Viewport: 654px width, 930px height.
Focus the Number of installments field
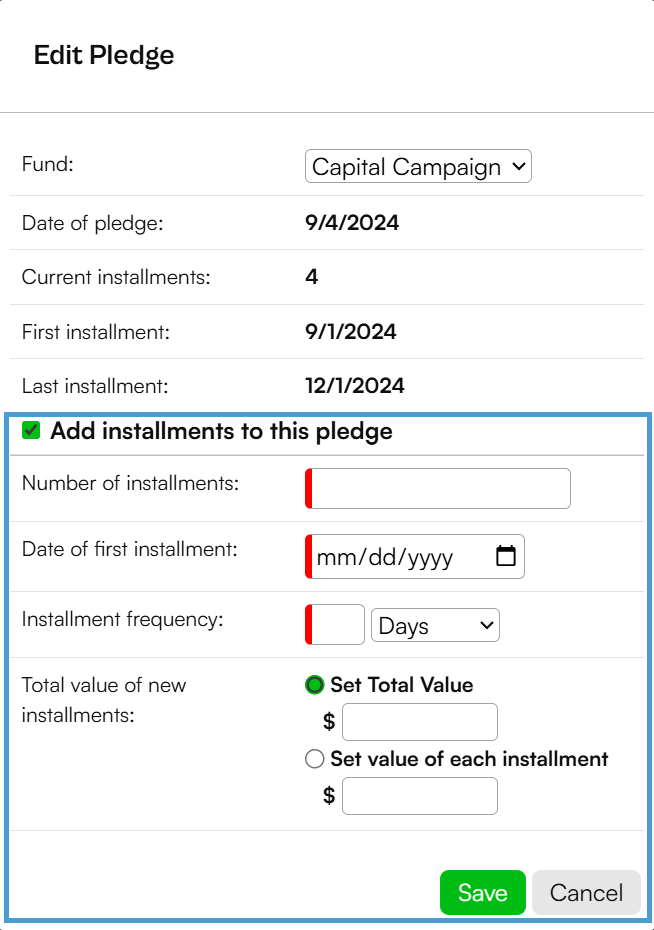coord(438,488)
